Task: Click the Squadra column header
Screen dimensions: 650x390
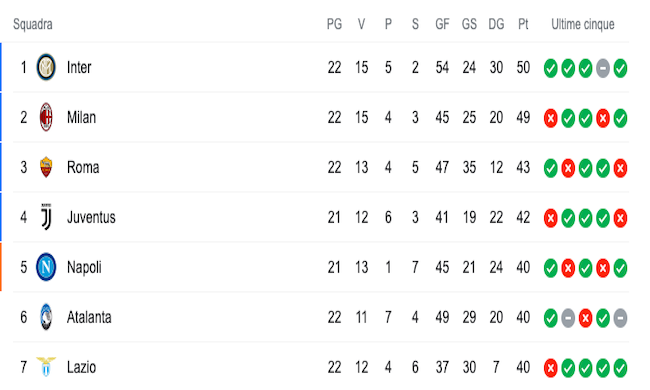Action: tap(33, 24)
